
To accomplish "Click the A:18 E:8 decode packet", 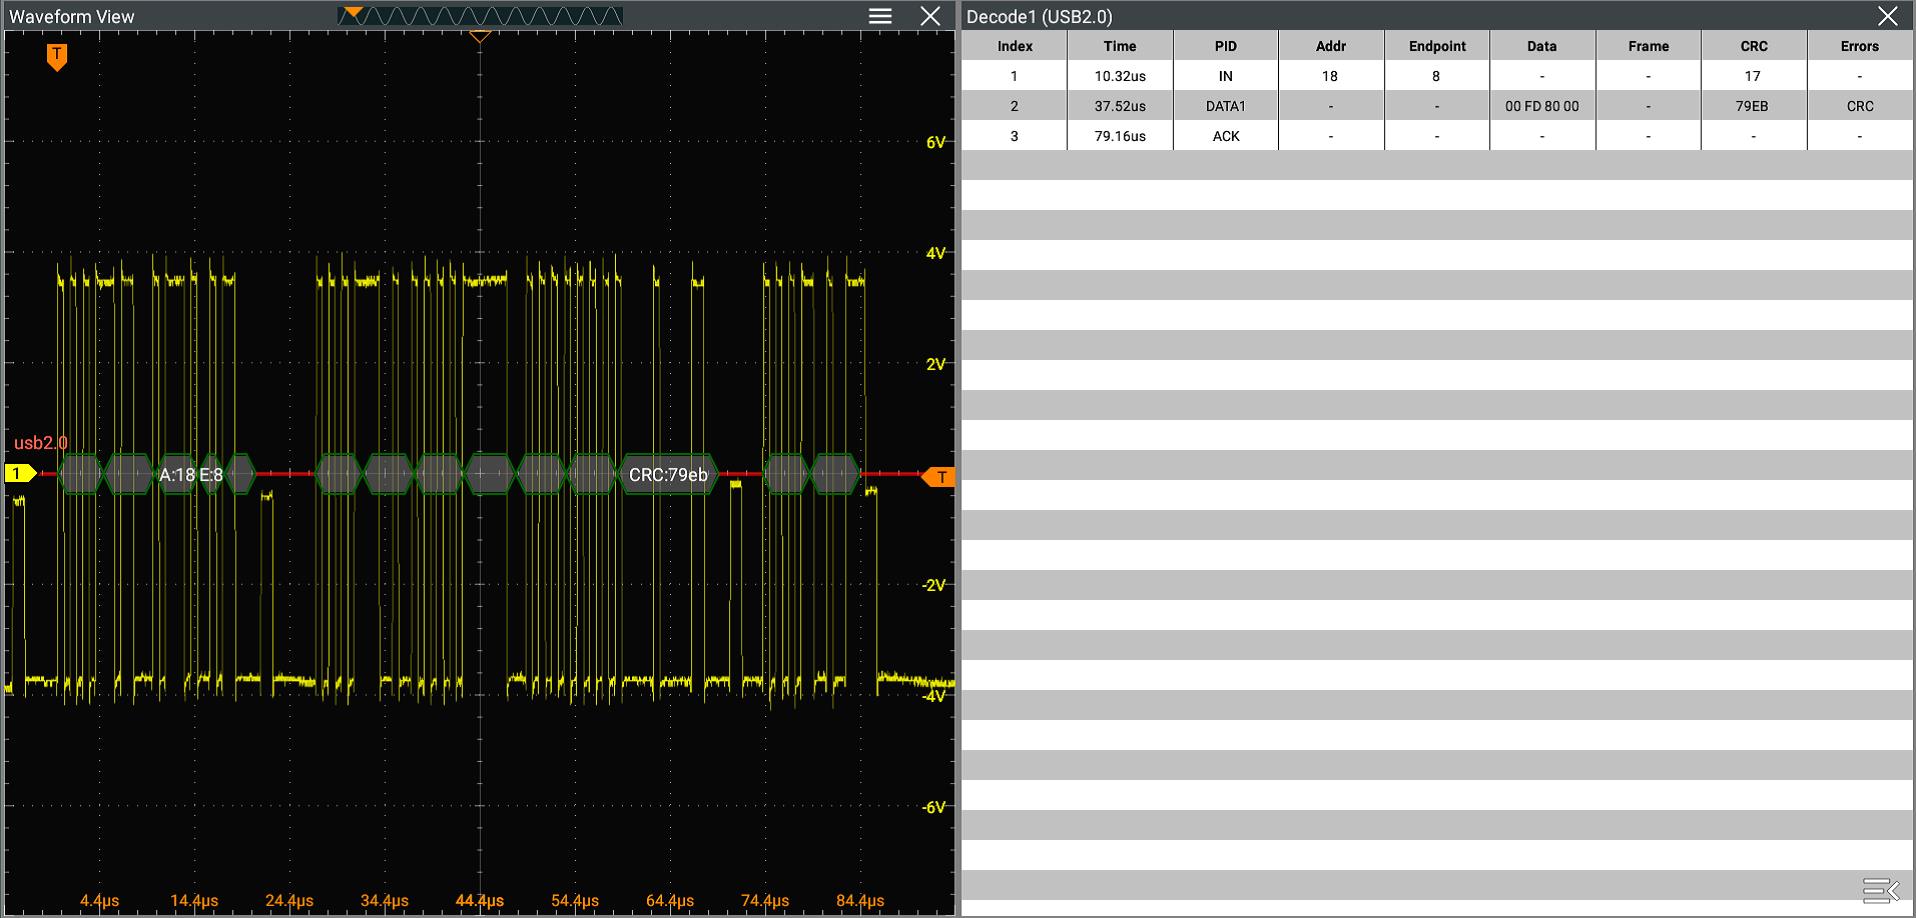I will tap(191, 475).
